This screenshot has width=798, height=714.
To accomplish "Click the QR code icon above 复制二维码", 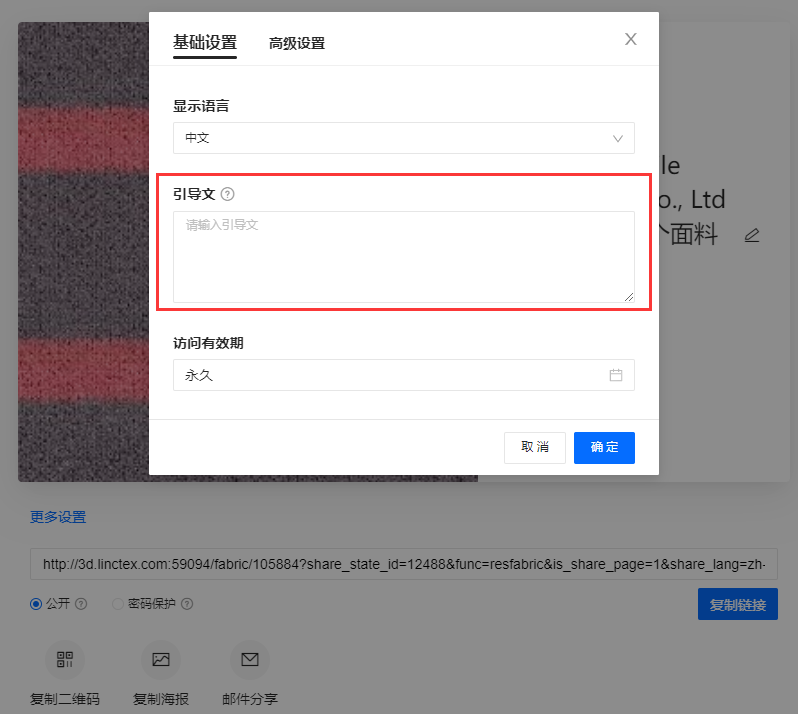I will click(x=66, y=660).
